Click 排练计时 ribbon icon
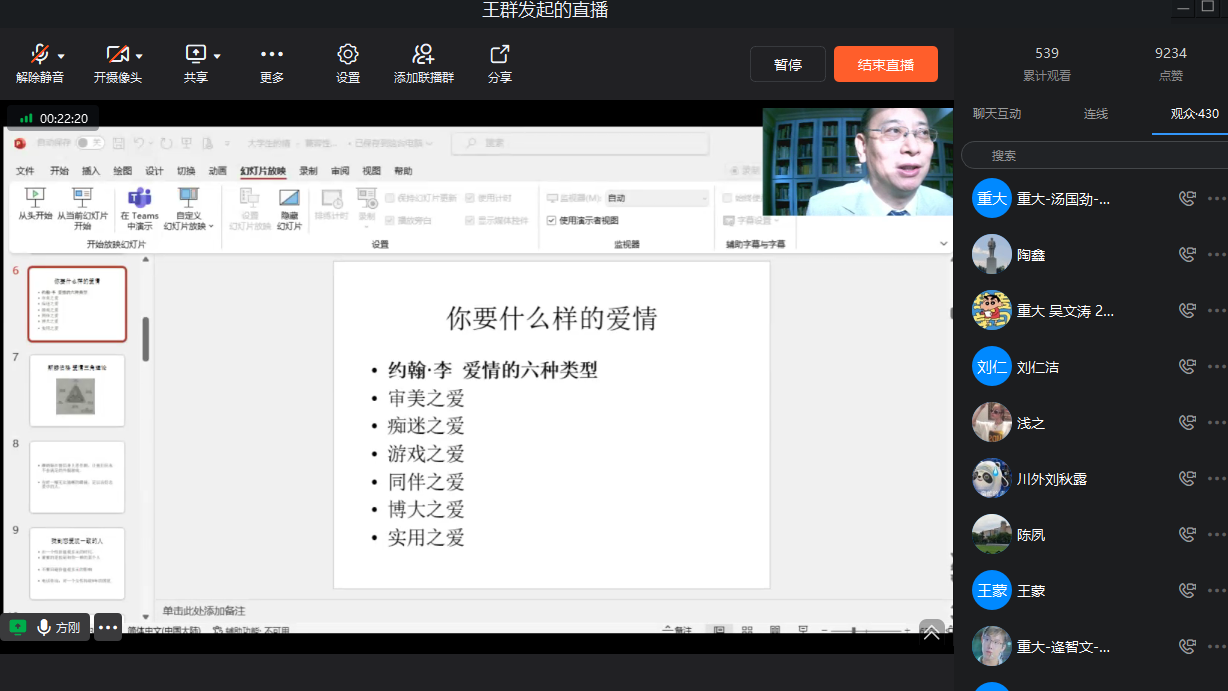This screenshot has width=1228, height=691. [332, 197]
